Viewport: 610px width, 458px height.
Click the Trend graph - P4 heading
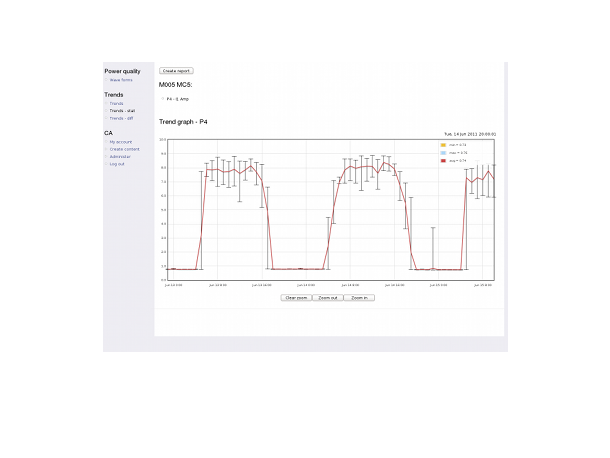[x=183, y=122]
